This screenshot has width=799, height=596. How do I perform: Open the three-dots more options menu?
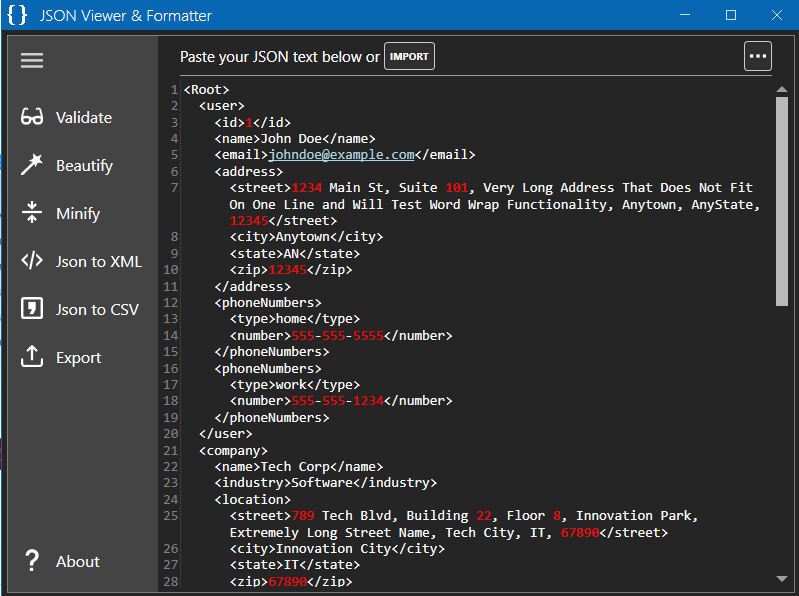[758, 56]
